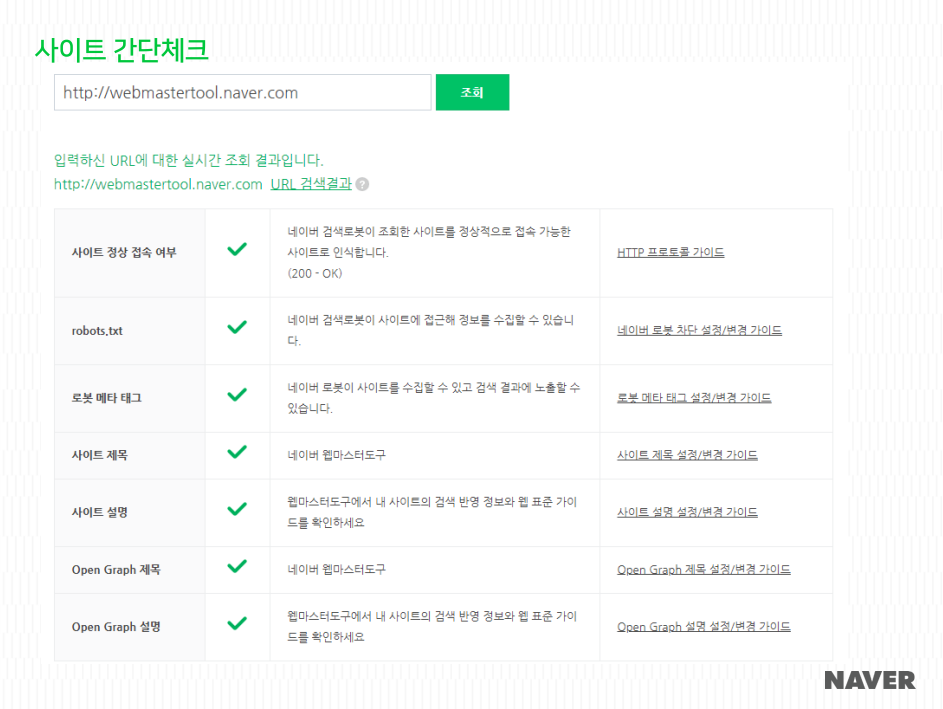Select the Open Graph 제목 label
The image size is (943, 709).
click(116, 569)
